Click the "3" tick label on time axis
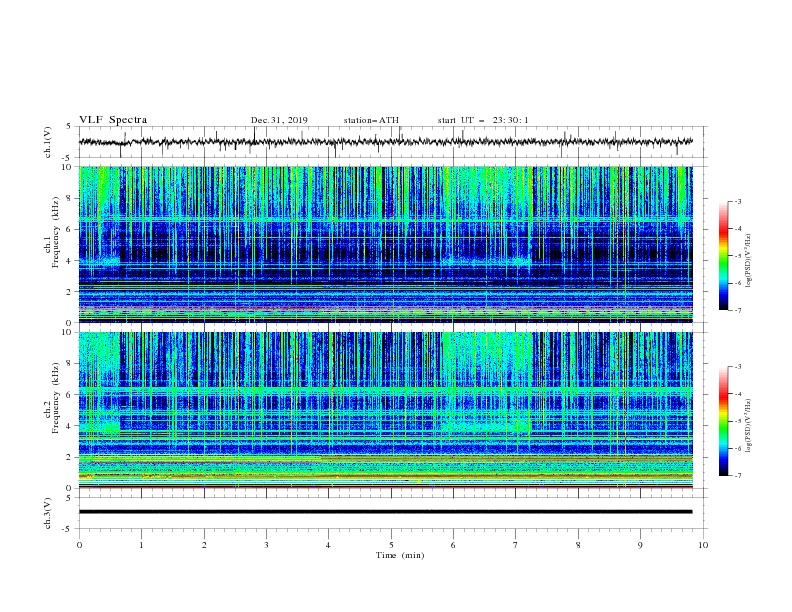Screen dimensions: 792x612 266,545
